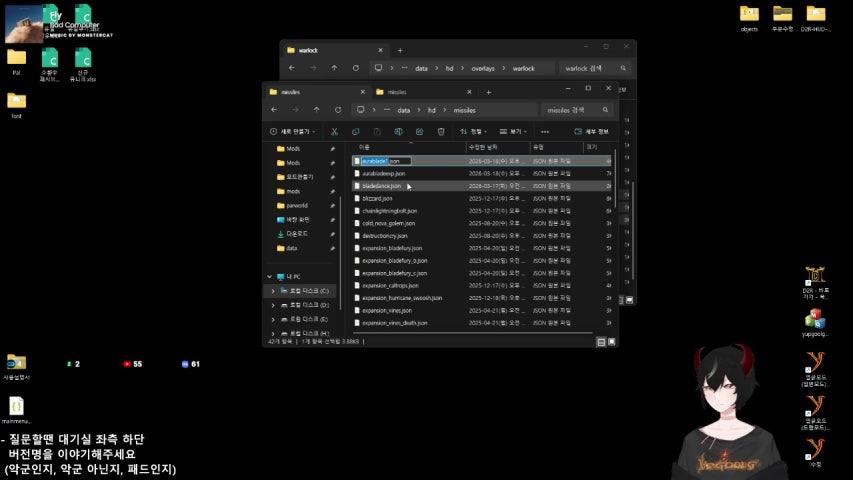Click the 이름 (Name) column header
853x480 pixels.
click(365, 147)
